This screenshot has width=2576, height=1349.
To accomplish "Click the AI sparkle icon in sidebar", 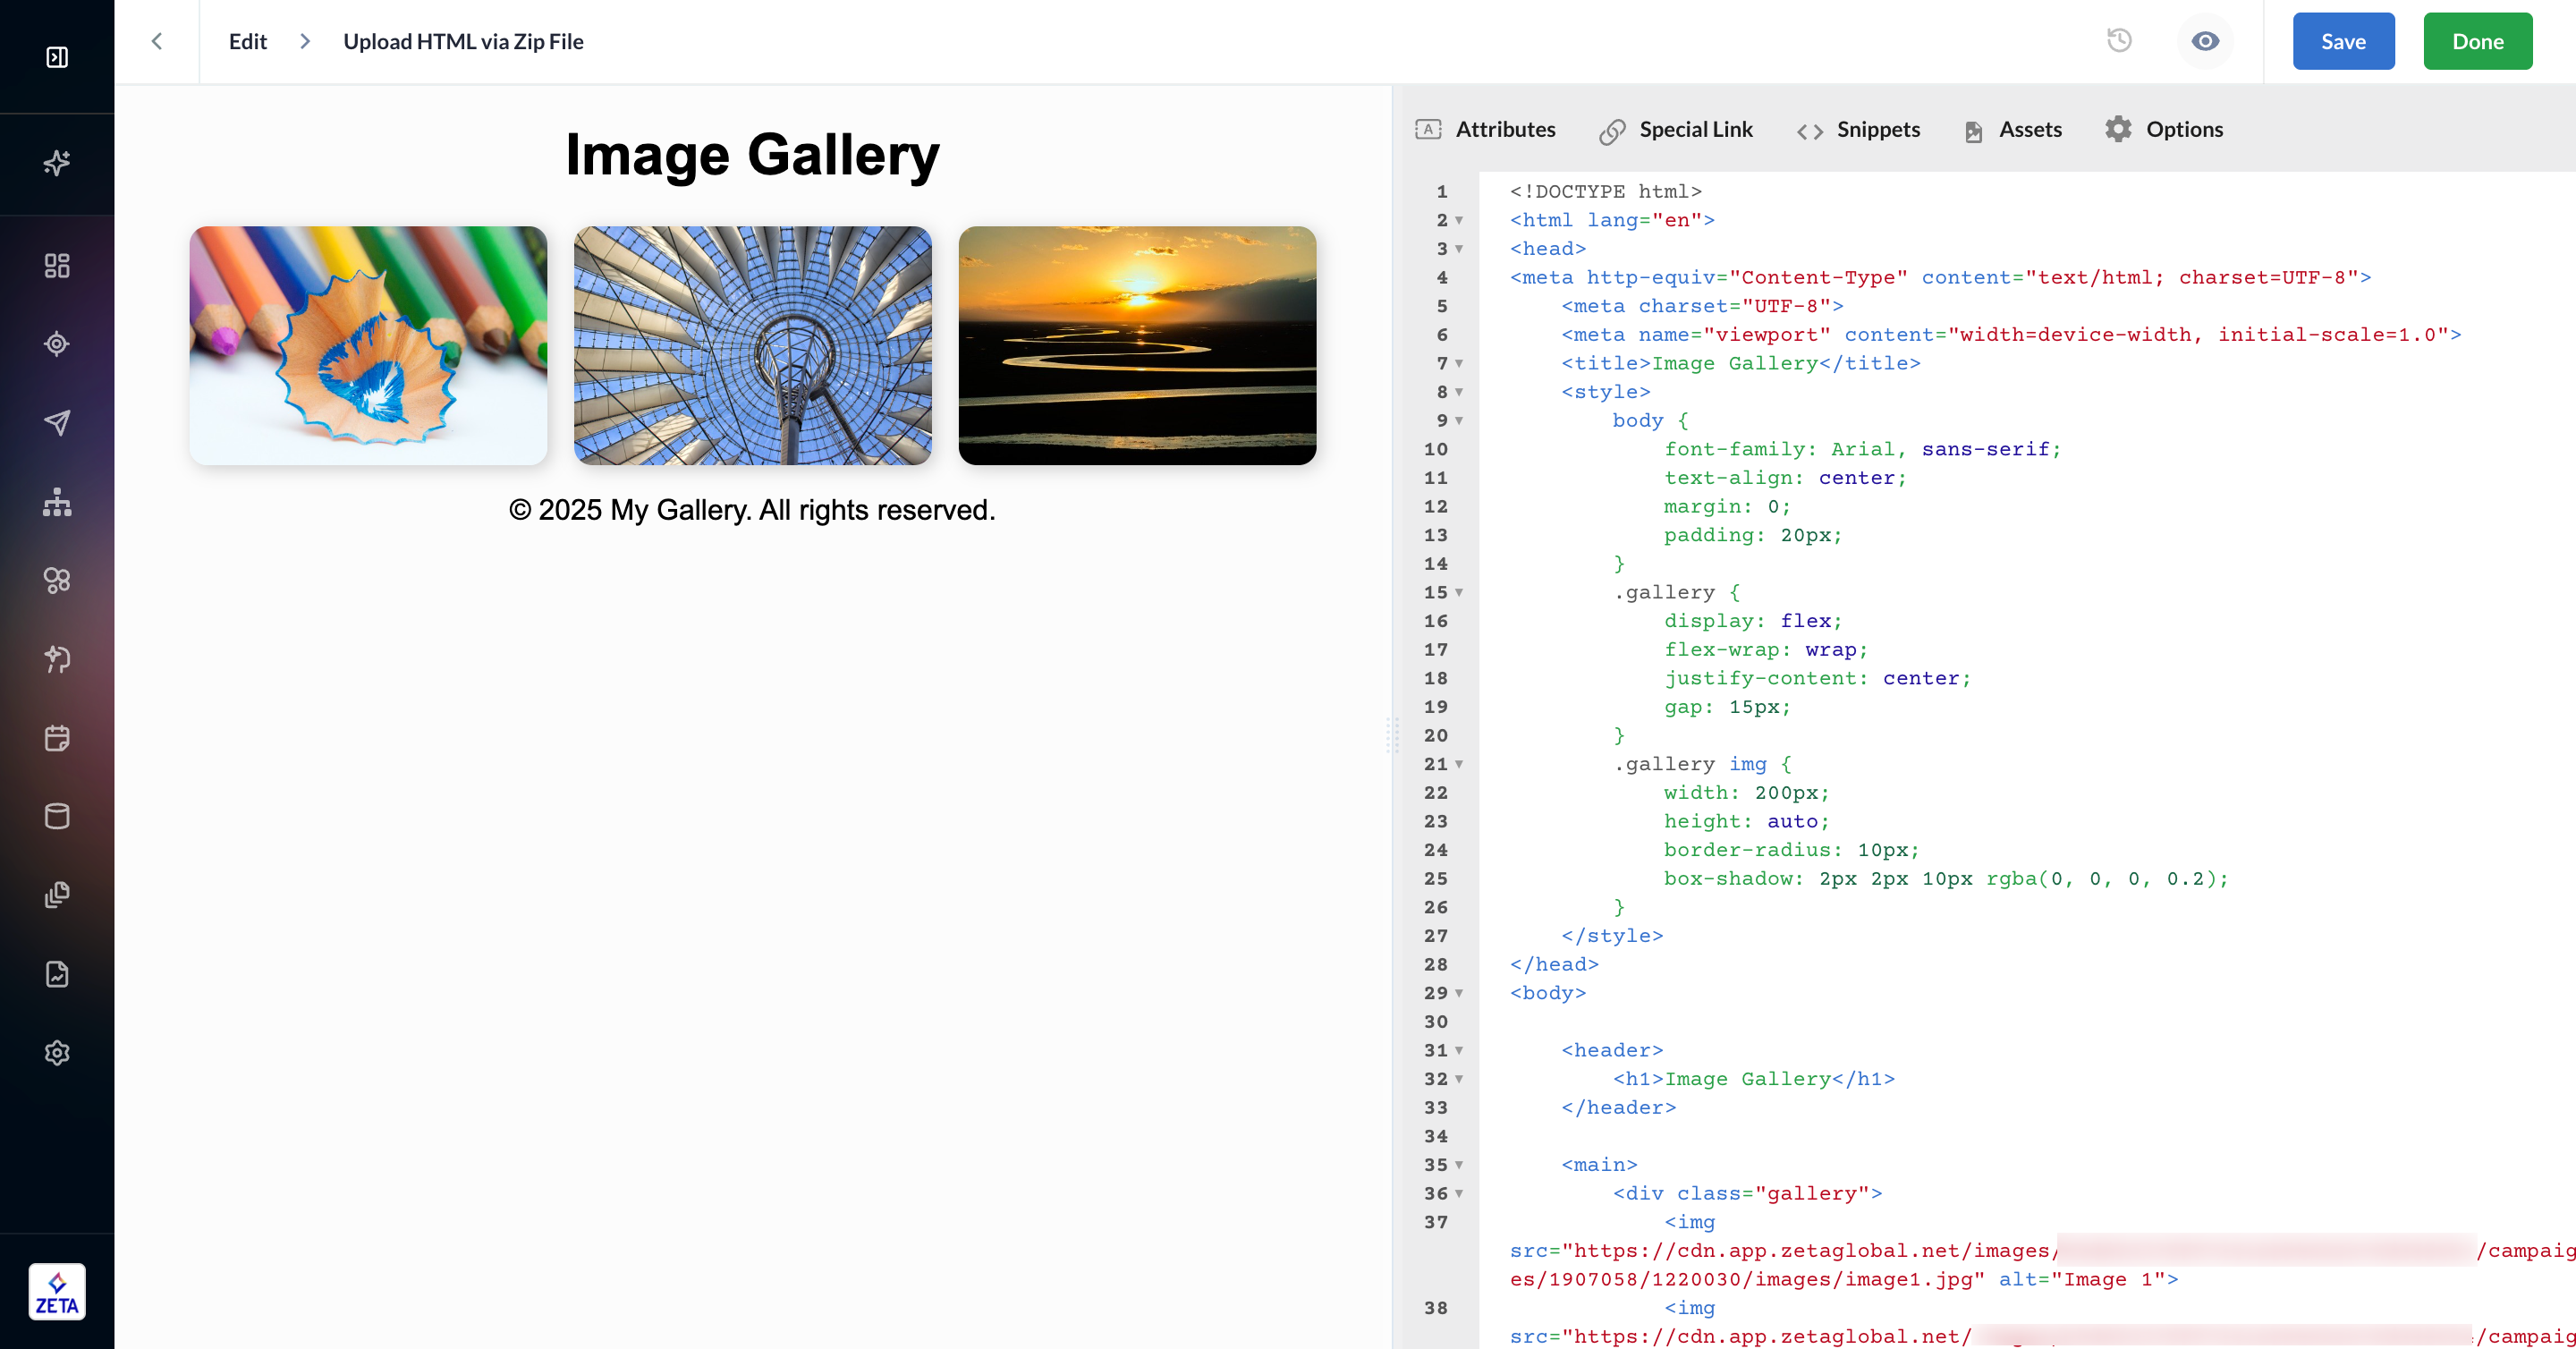I will tap(57, 162).
